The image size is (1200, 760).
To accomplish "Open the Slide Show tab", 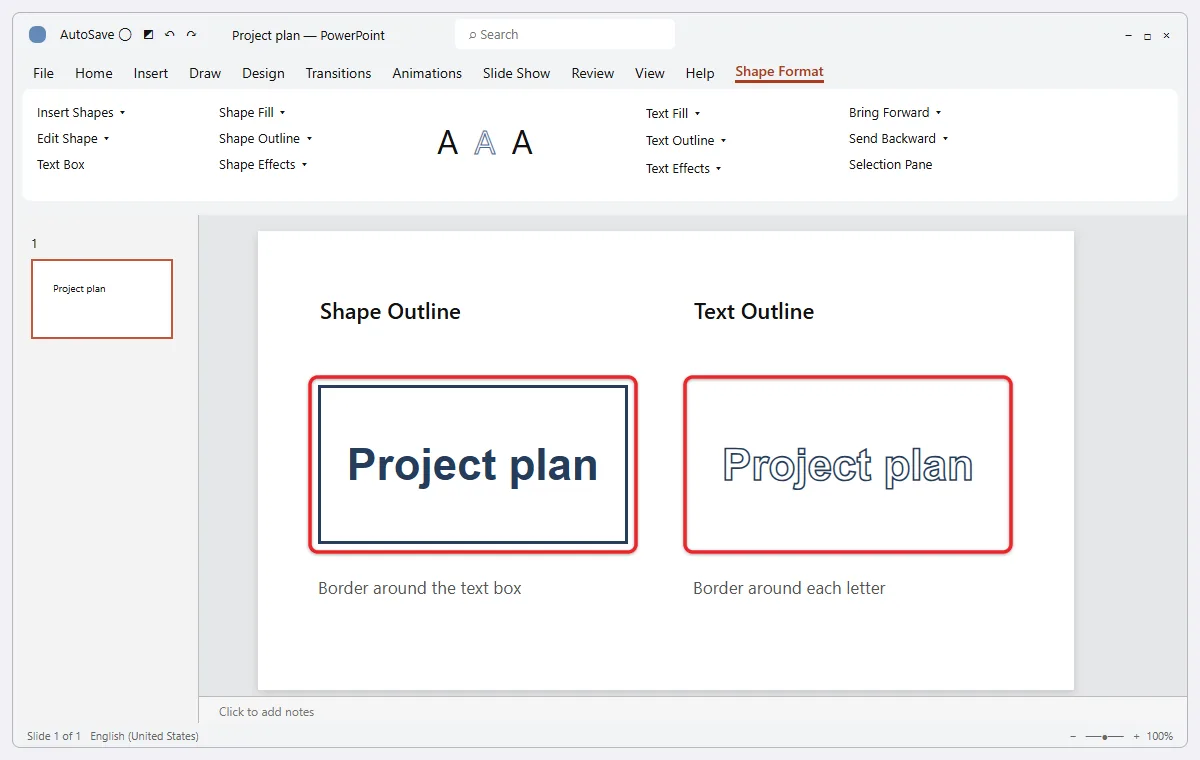I will (x=516, y=73).
